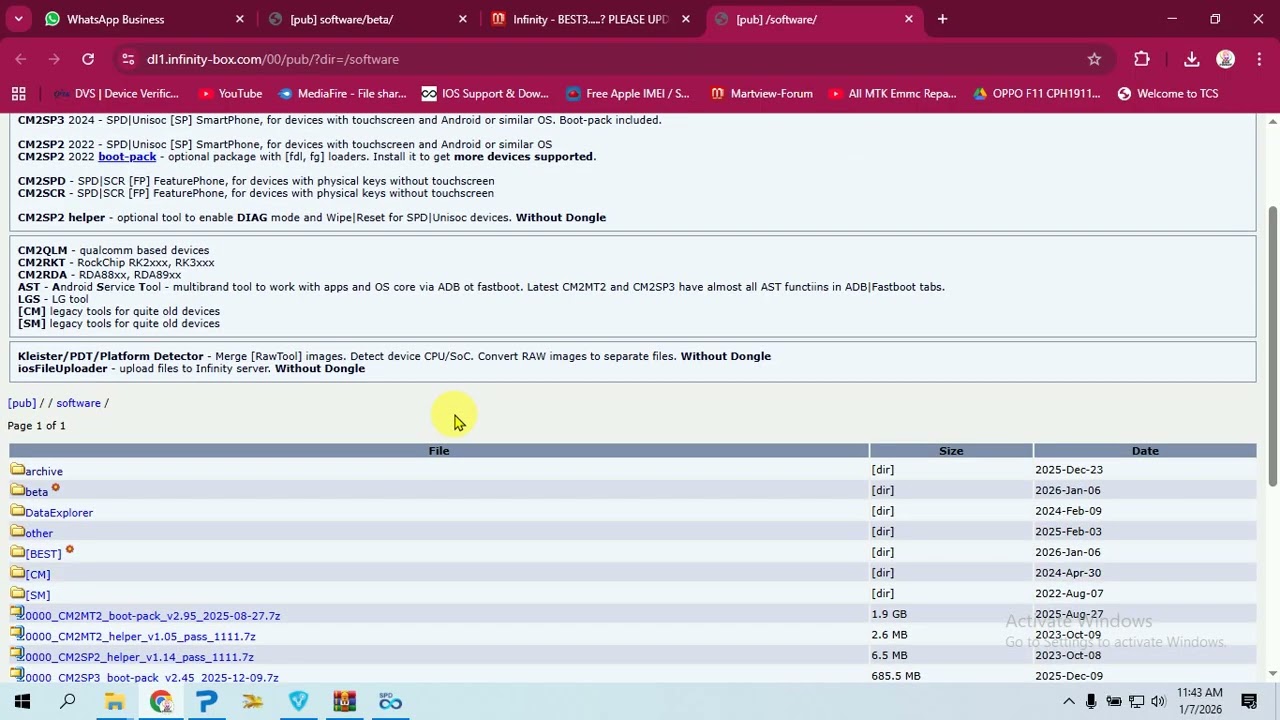Open the Windows notification center
This screenshot has width=1280, height=720.
(1249, 702)
